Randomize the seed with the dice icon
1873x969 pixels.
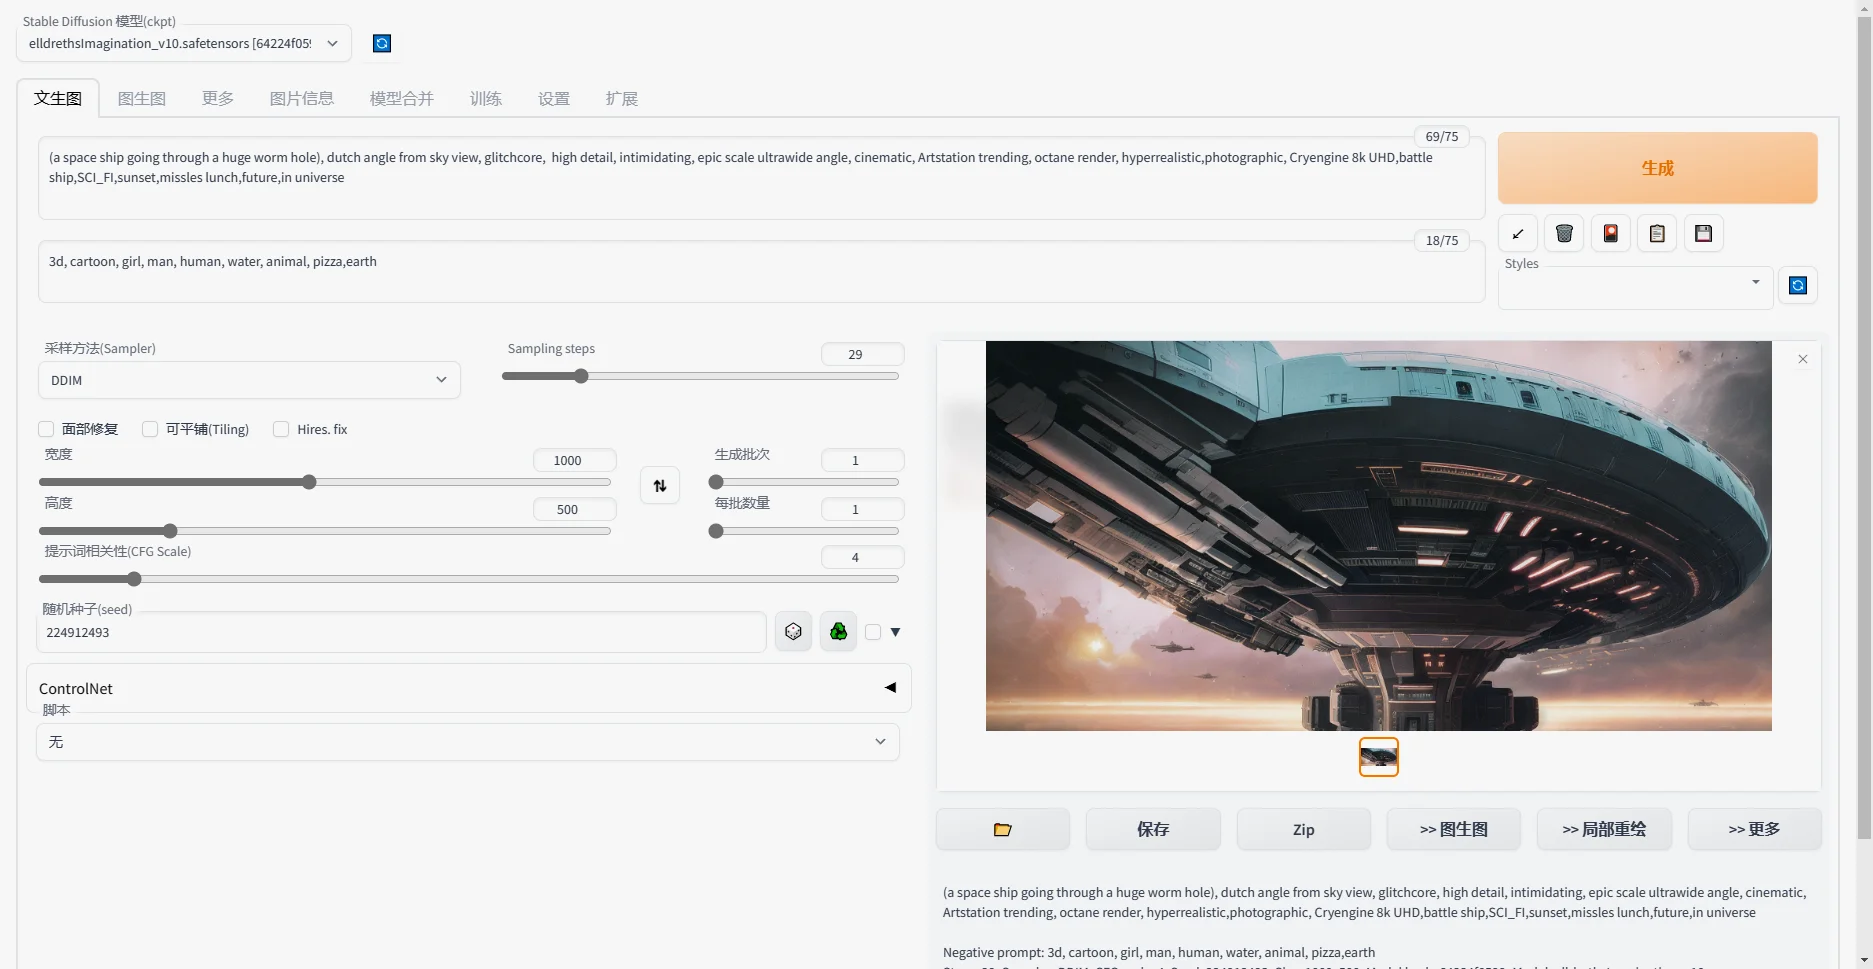coord(794,632)
